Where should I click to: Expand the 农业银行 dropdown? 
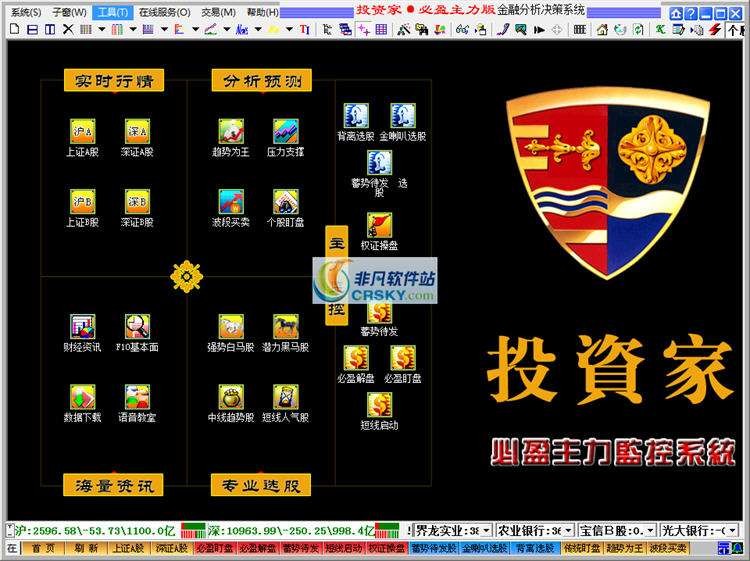tap(568, 530)
